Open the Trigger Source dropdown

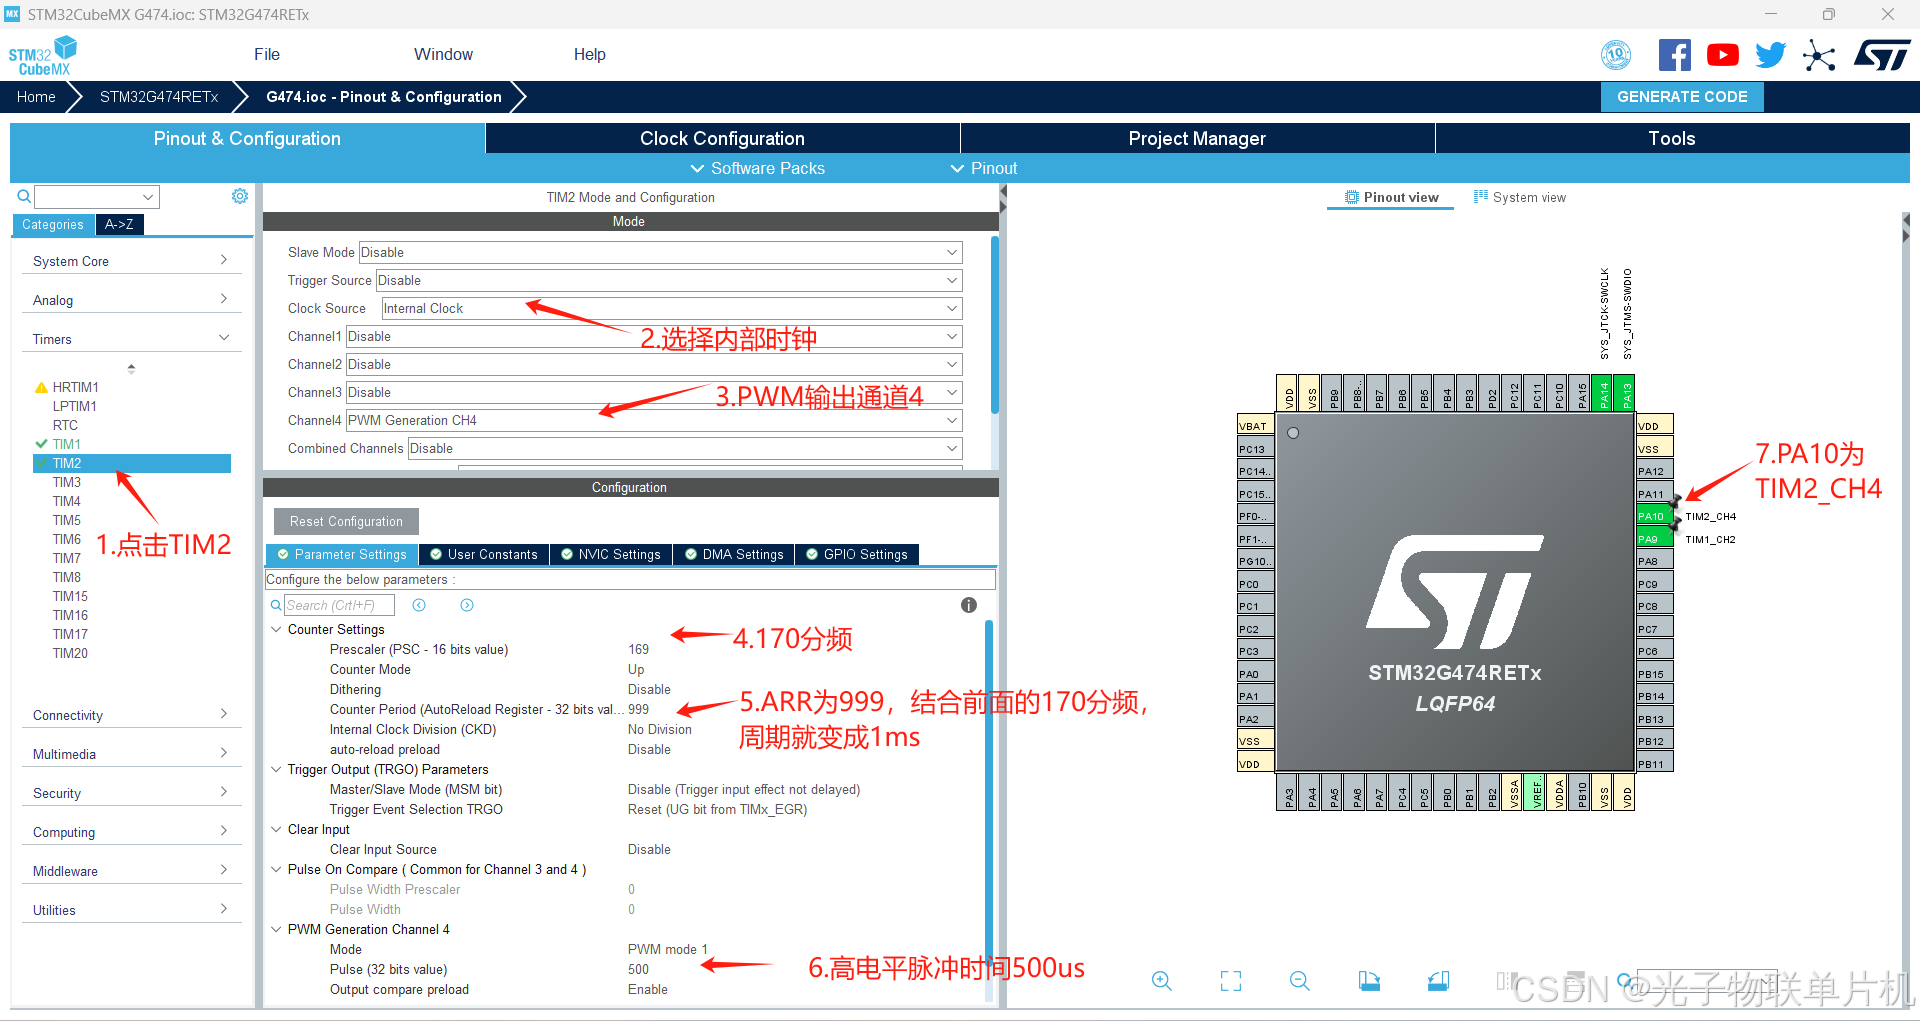(669, 281)
